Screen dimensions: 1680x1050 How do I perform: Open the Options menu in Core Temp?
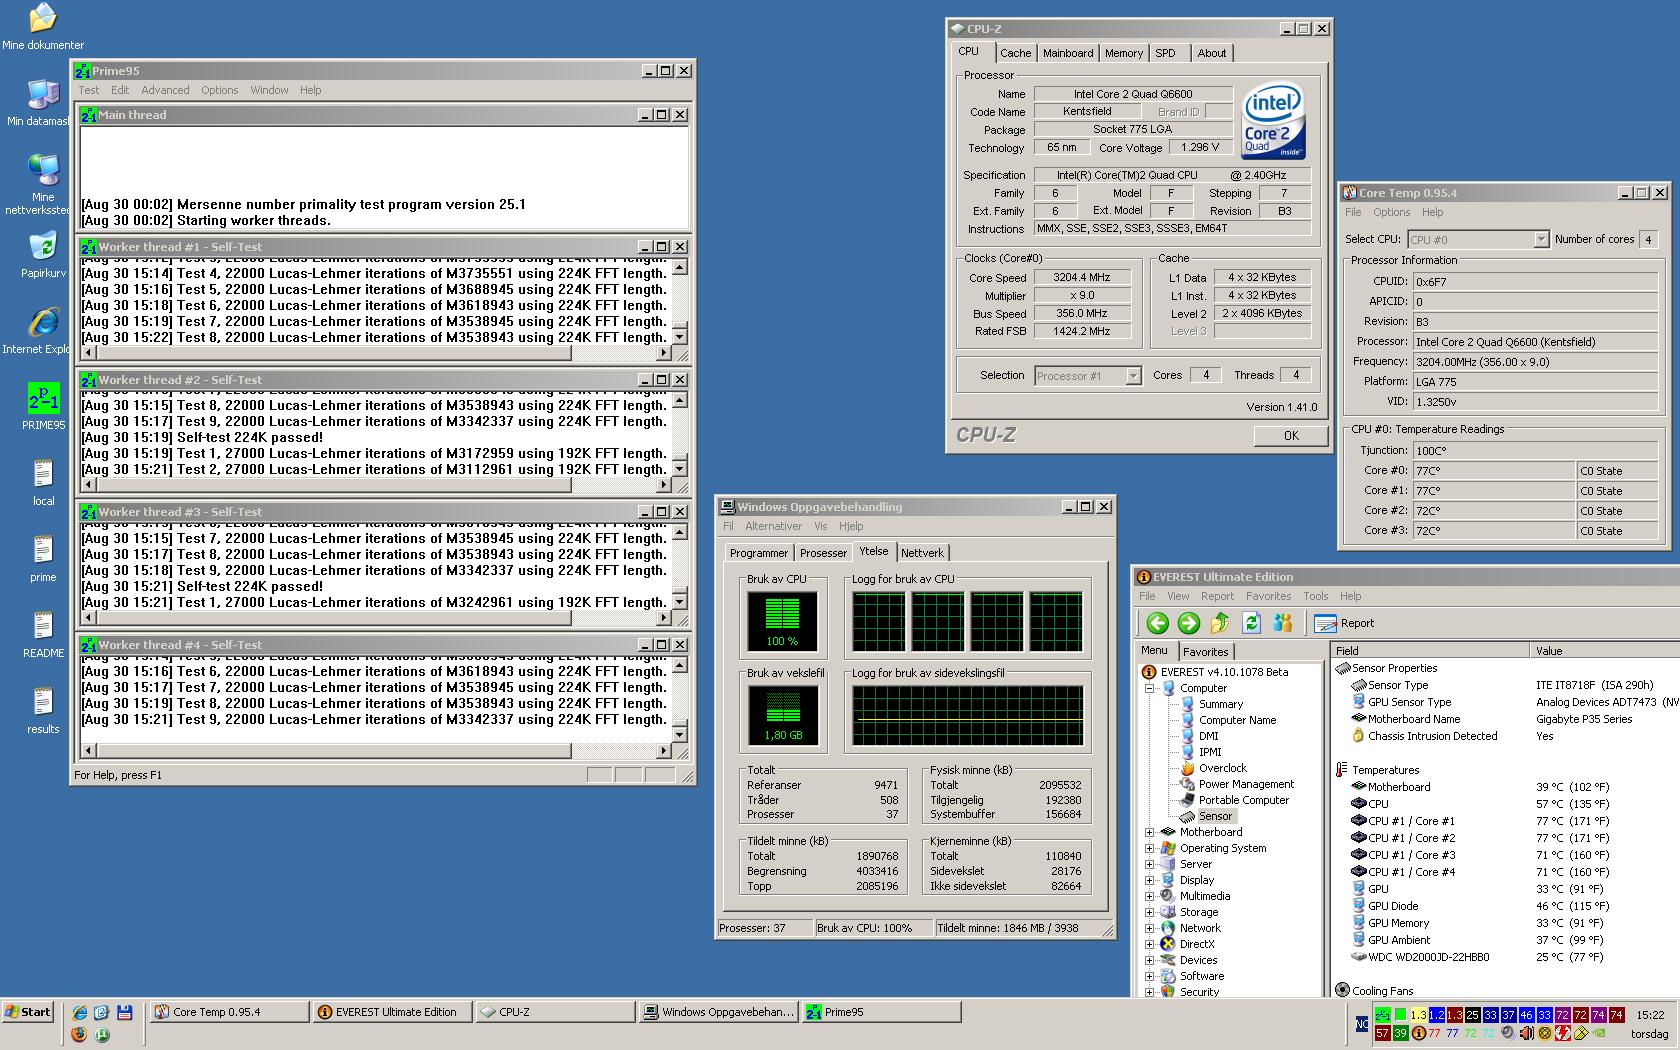pyautogui.click(x=1391, y=212)
